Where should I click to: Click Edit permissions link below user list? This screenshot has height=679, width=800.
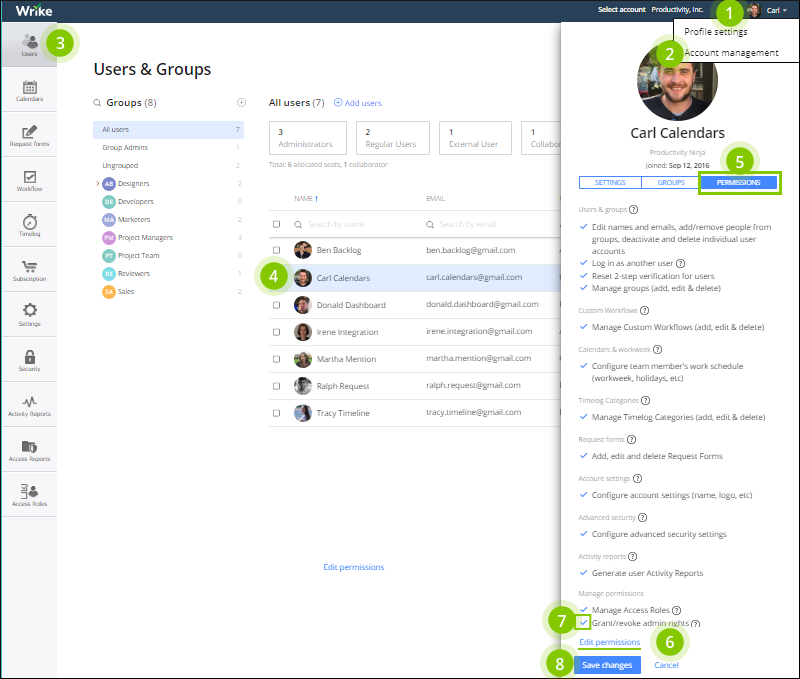(x=354, y=567)
